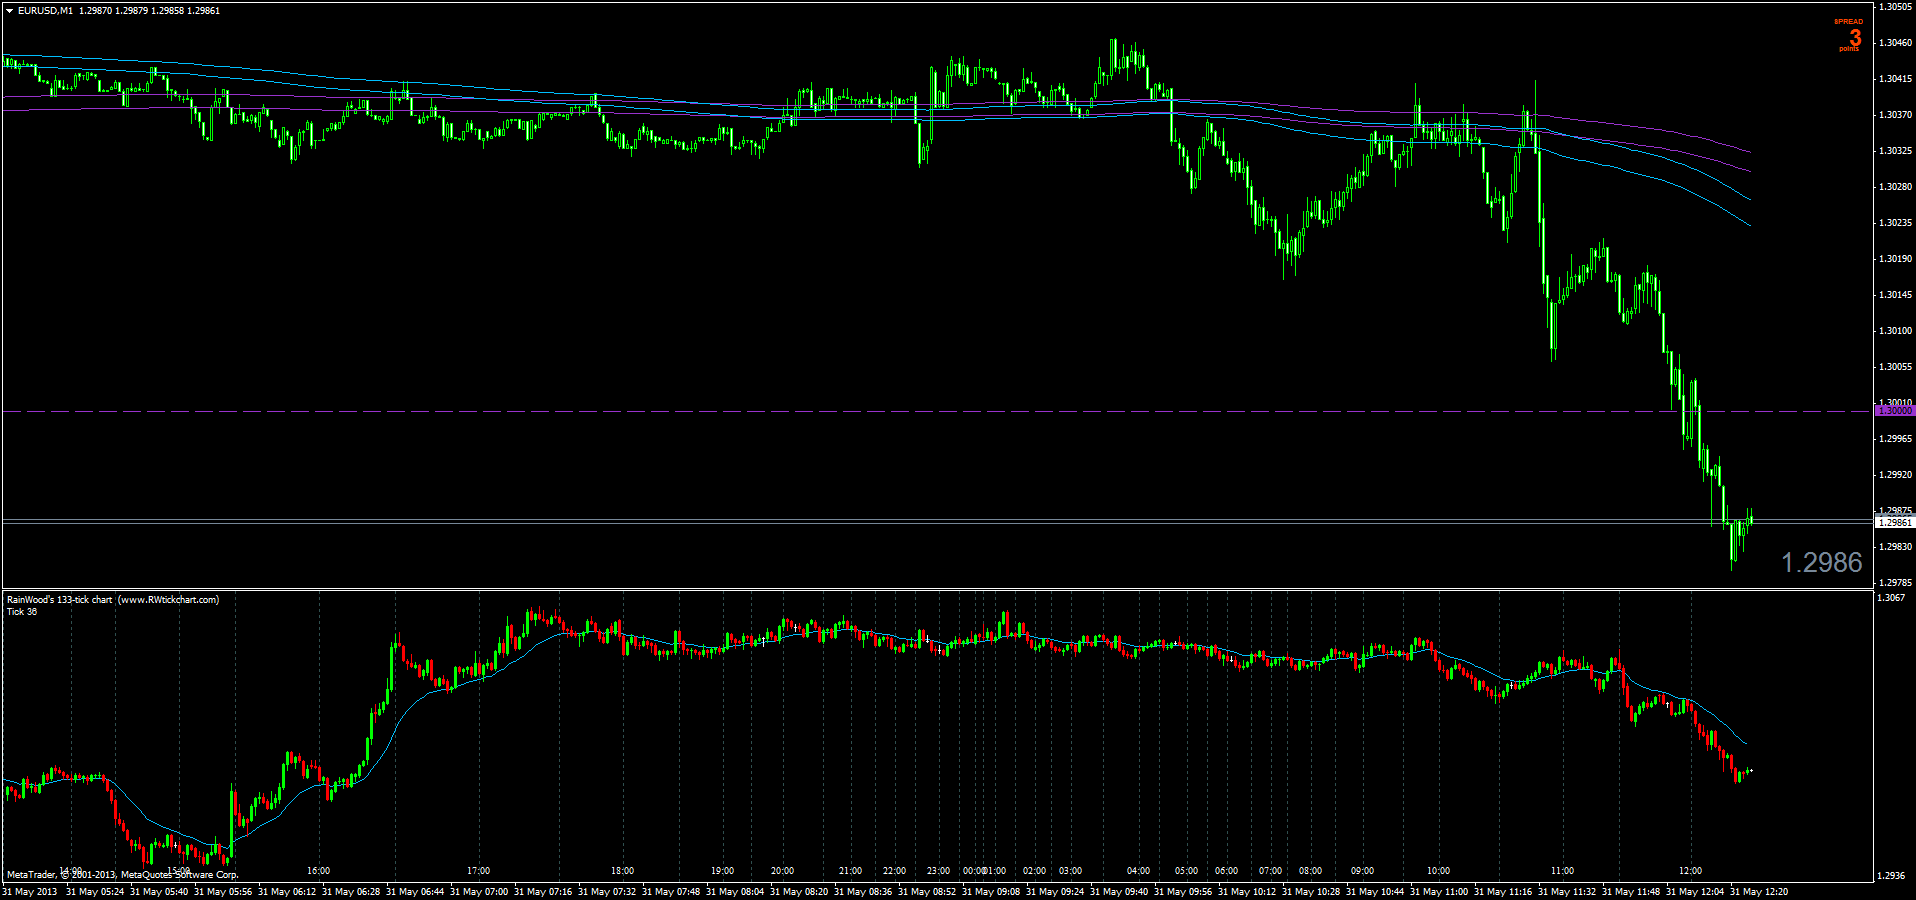The width and height of the screenshot is (1916, 900).
Task: Click the purple 1.30000 price tag
Action: pyautogui.click(x=1895, y=411)
